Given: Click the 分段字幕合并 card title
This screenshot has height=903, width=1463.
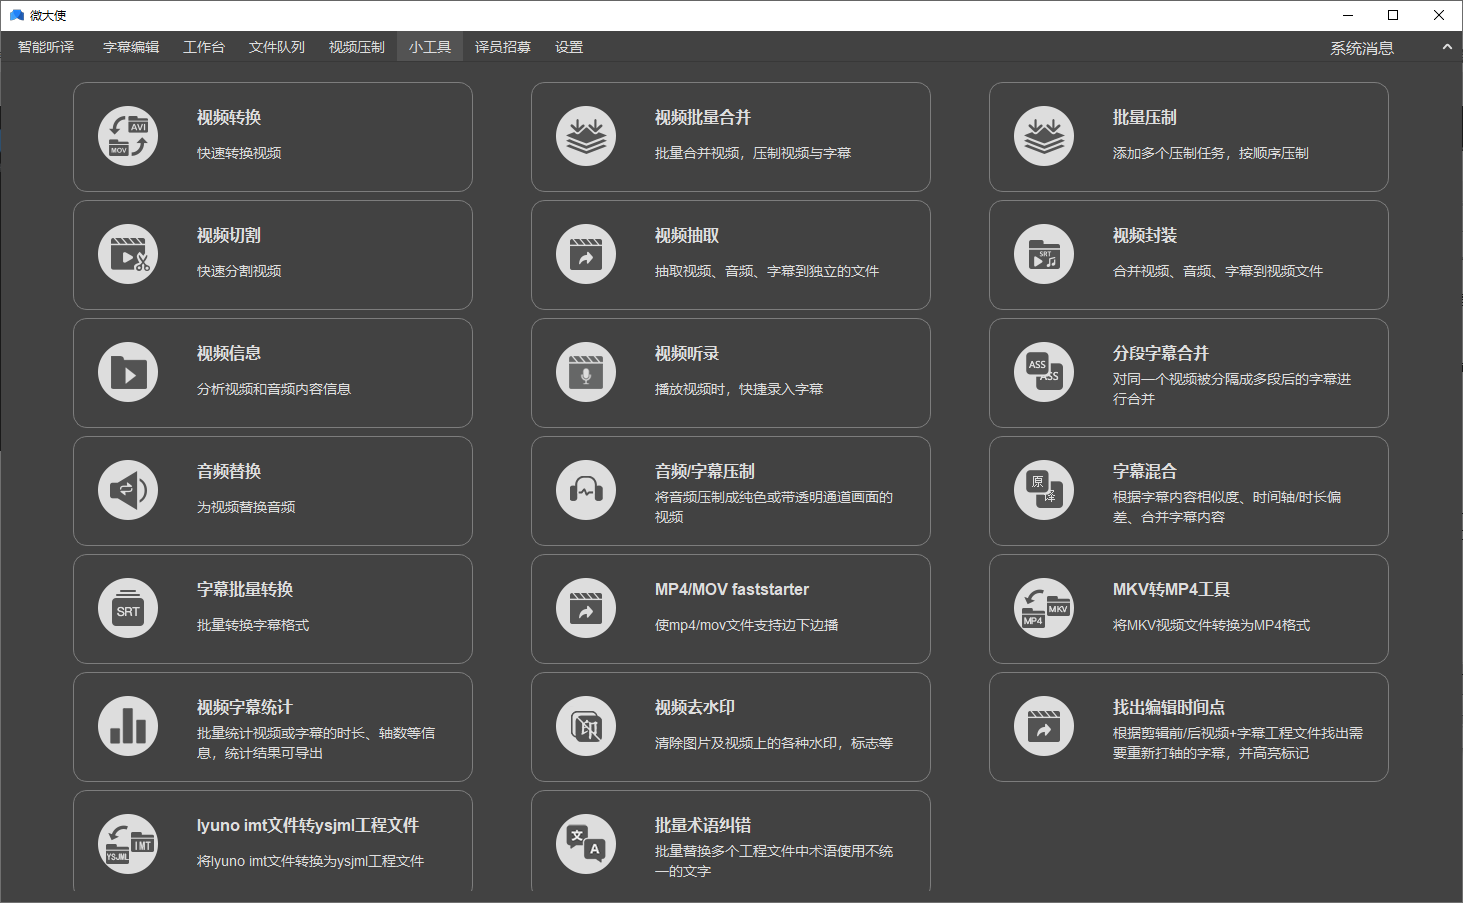Looking at the screenshot, I should [x=1161, y=354].
